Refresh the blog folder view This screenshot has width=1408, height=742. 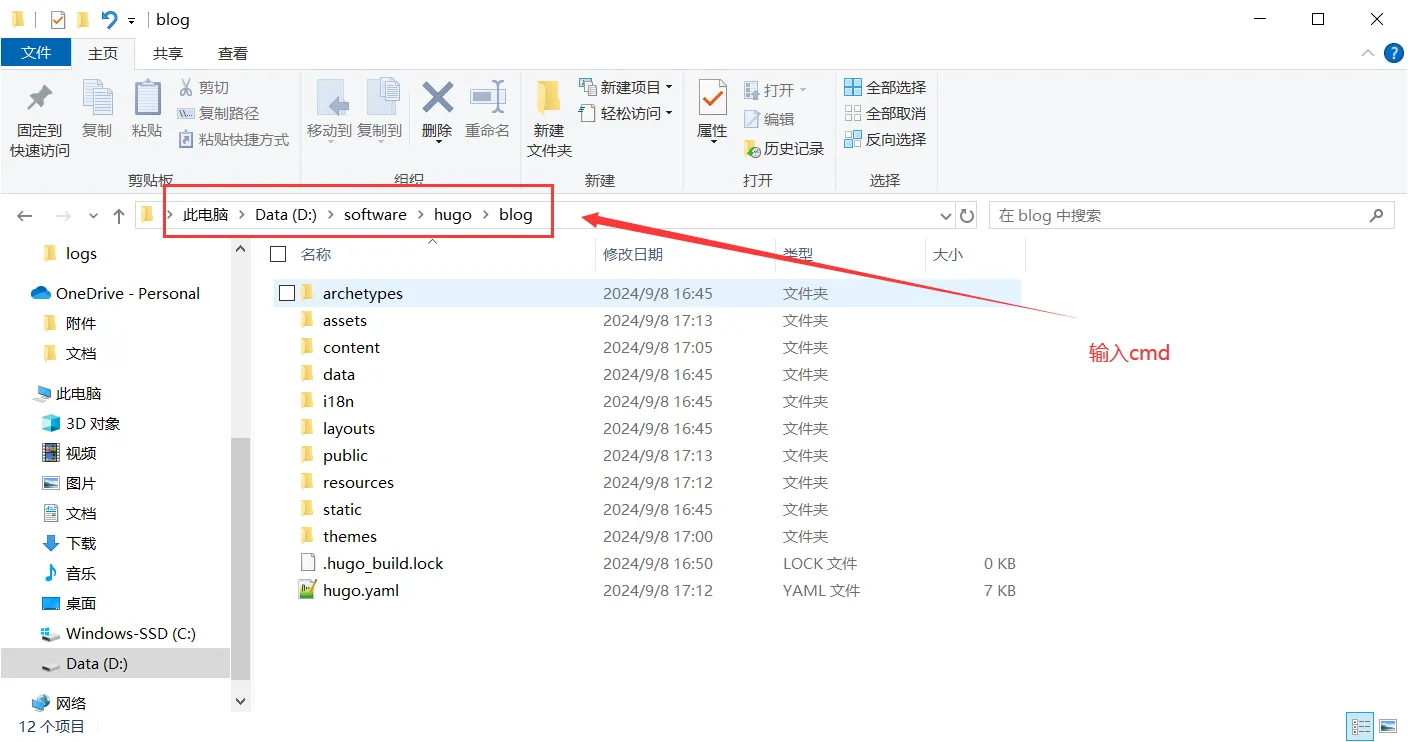(967, 216)
